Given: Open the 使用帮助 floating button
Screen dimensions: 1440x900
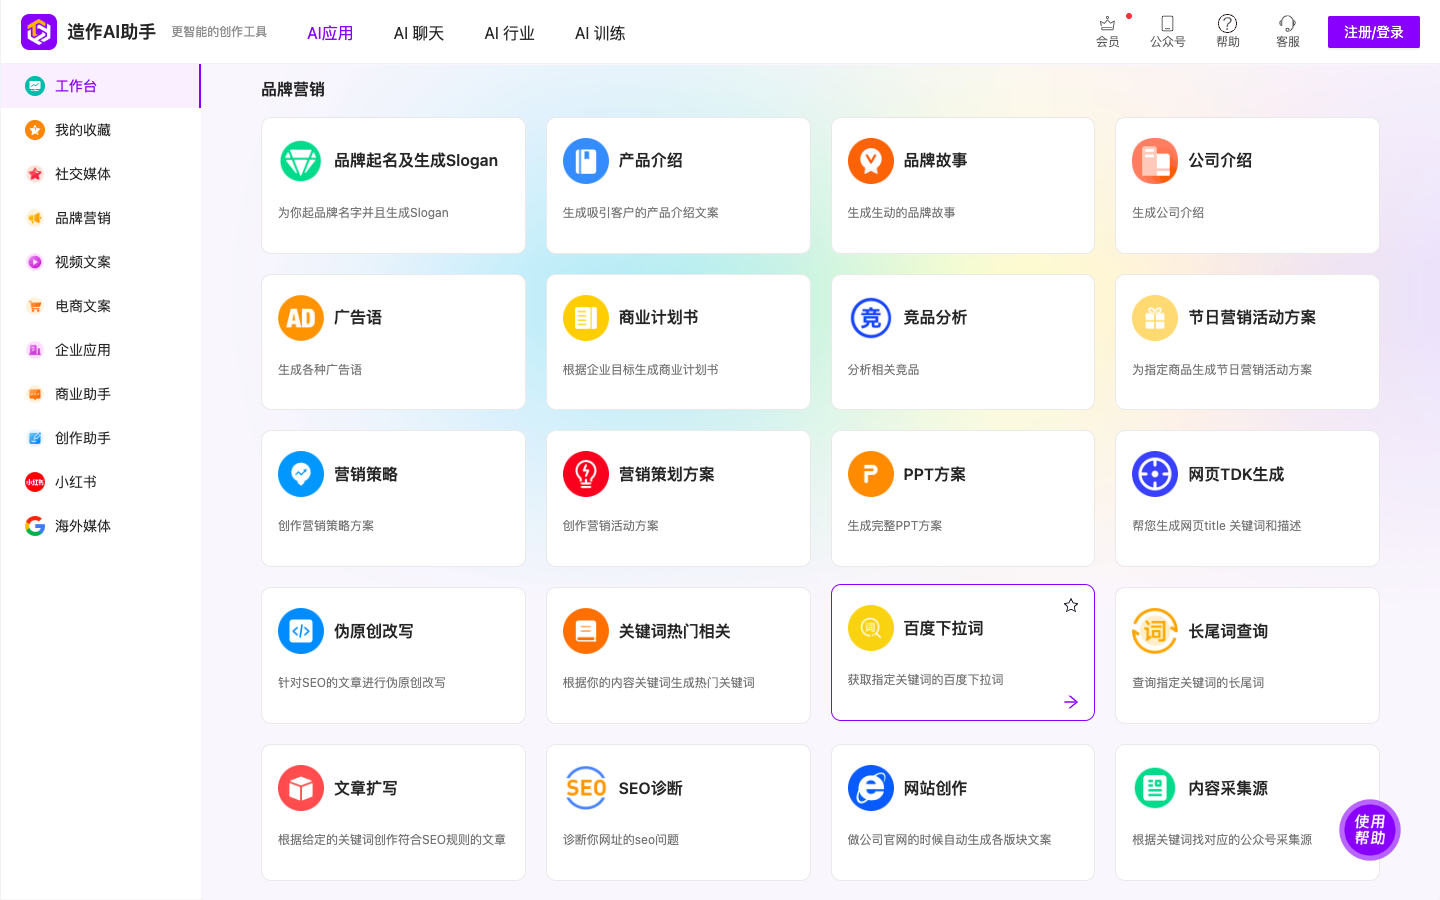Looking at the screenshot, I should (1370, 830).
